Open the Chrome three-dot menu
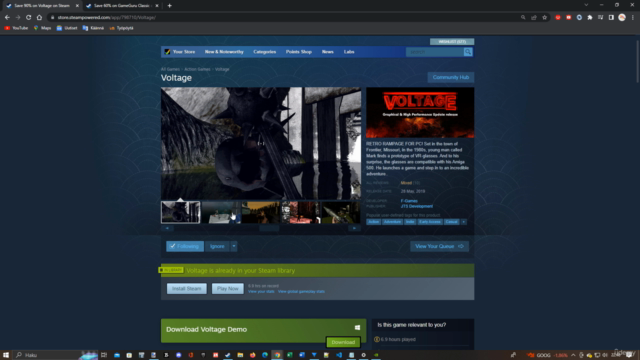Image resolution: width=640 pixels, height=360 pixels. coord(633,18)
